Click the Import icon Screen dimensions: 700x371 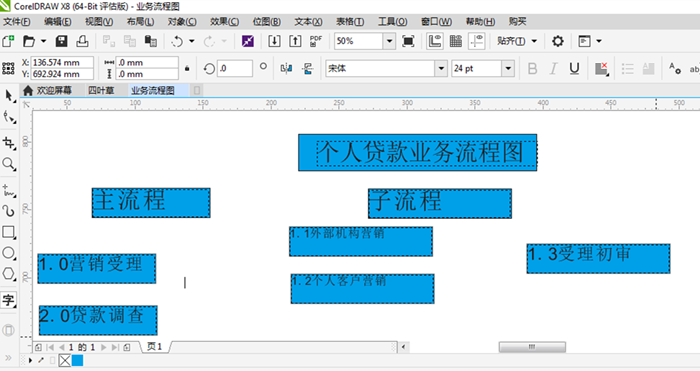pyautogui.click(x=274, y=42)
